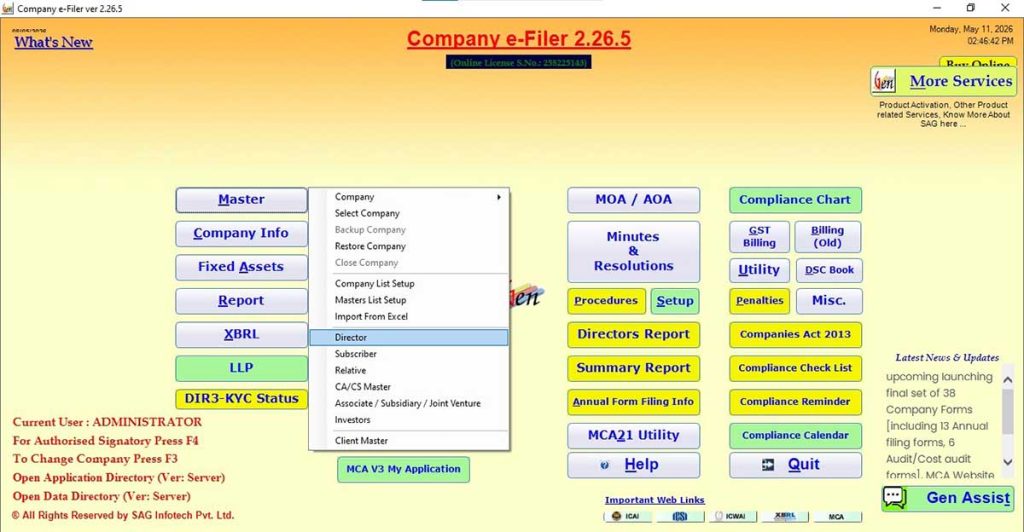Open Compliance Calendar

795,435
